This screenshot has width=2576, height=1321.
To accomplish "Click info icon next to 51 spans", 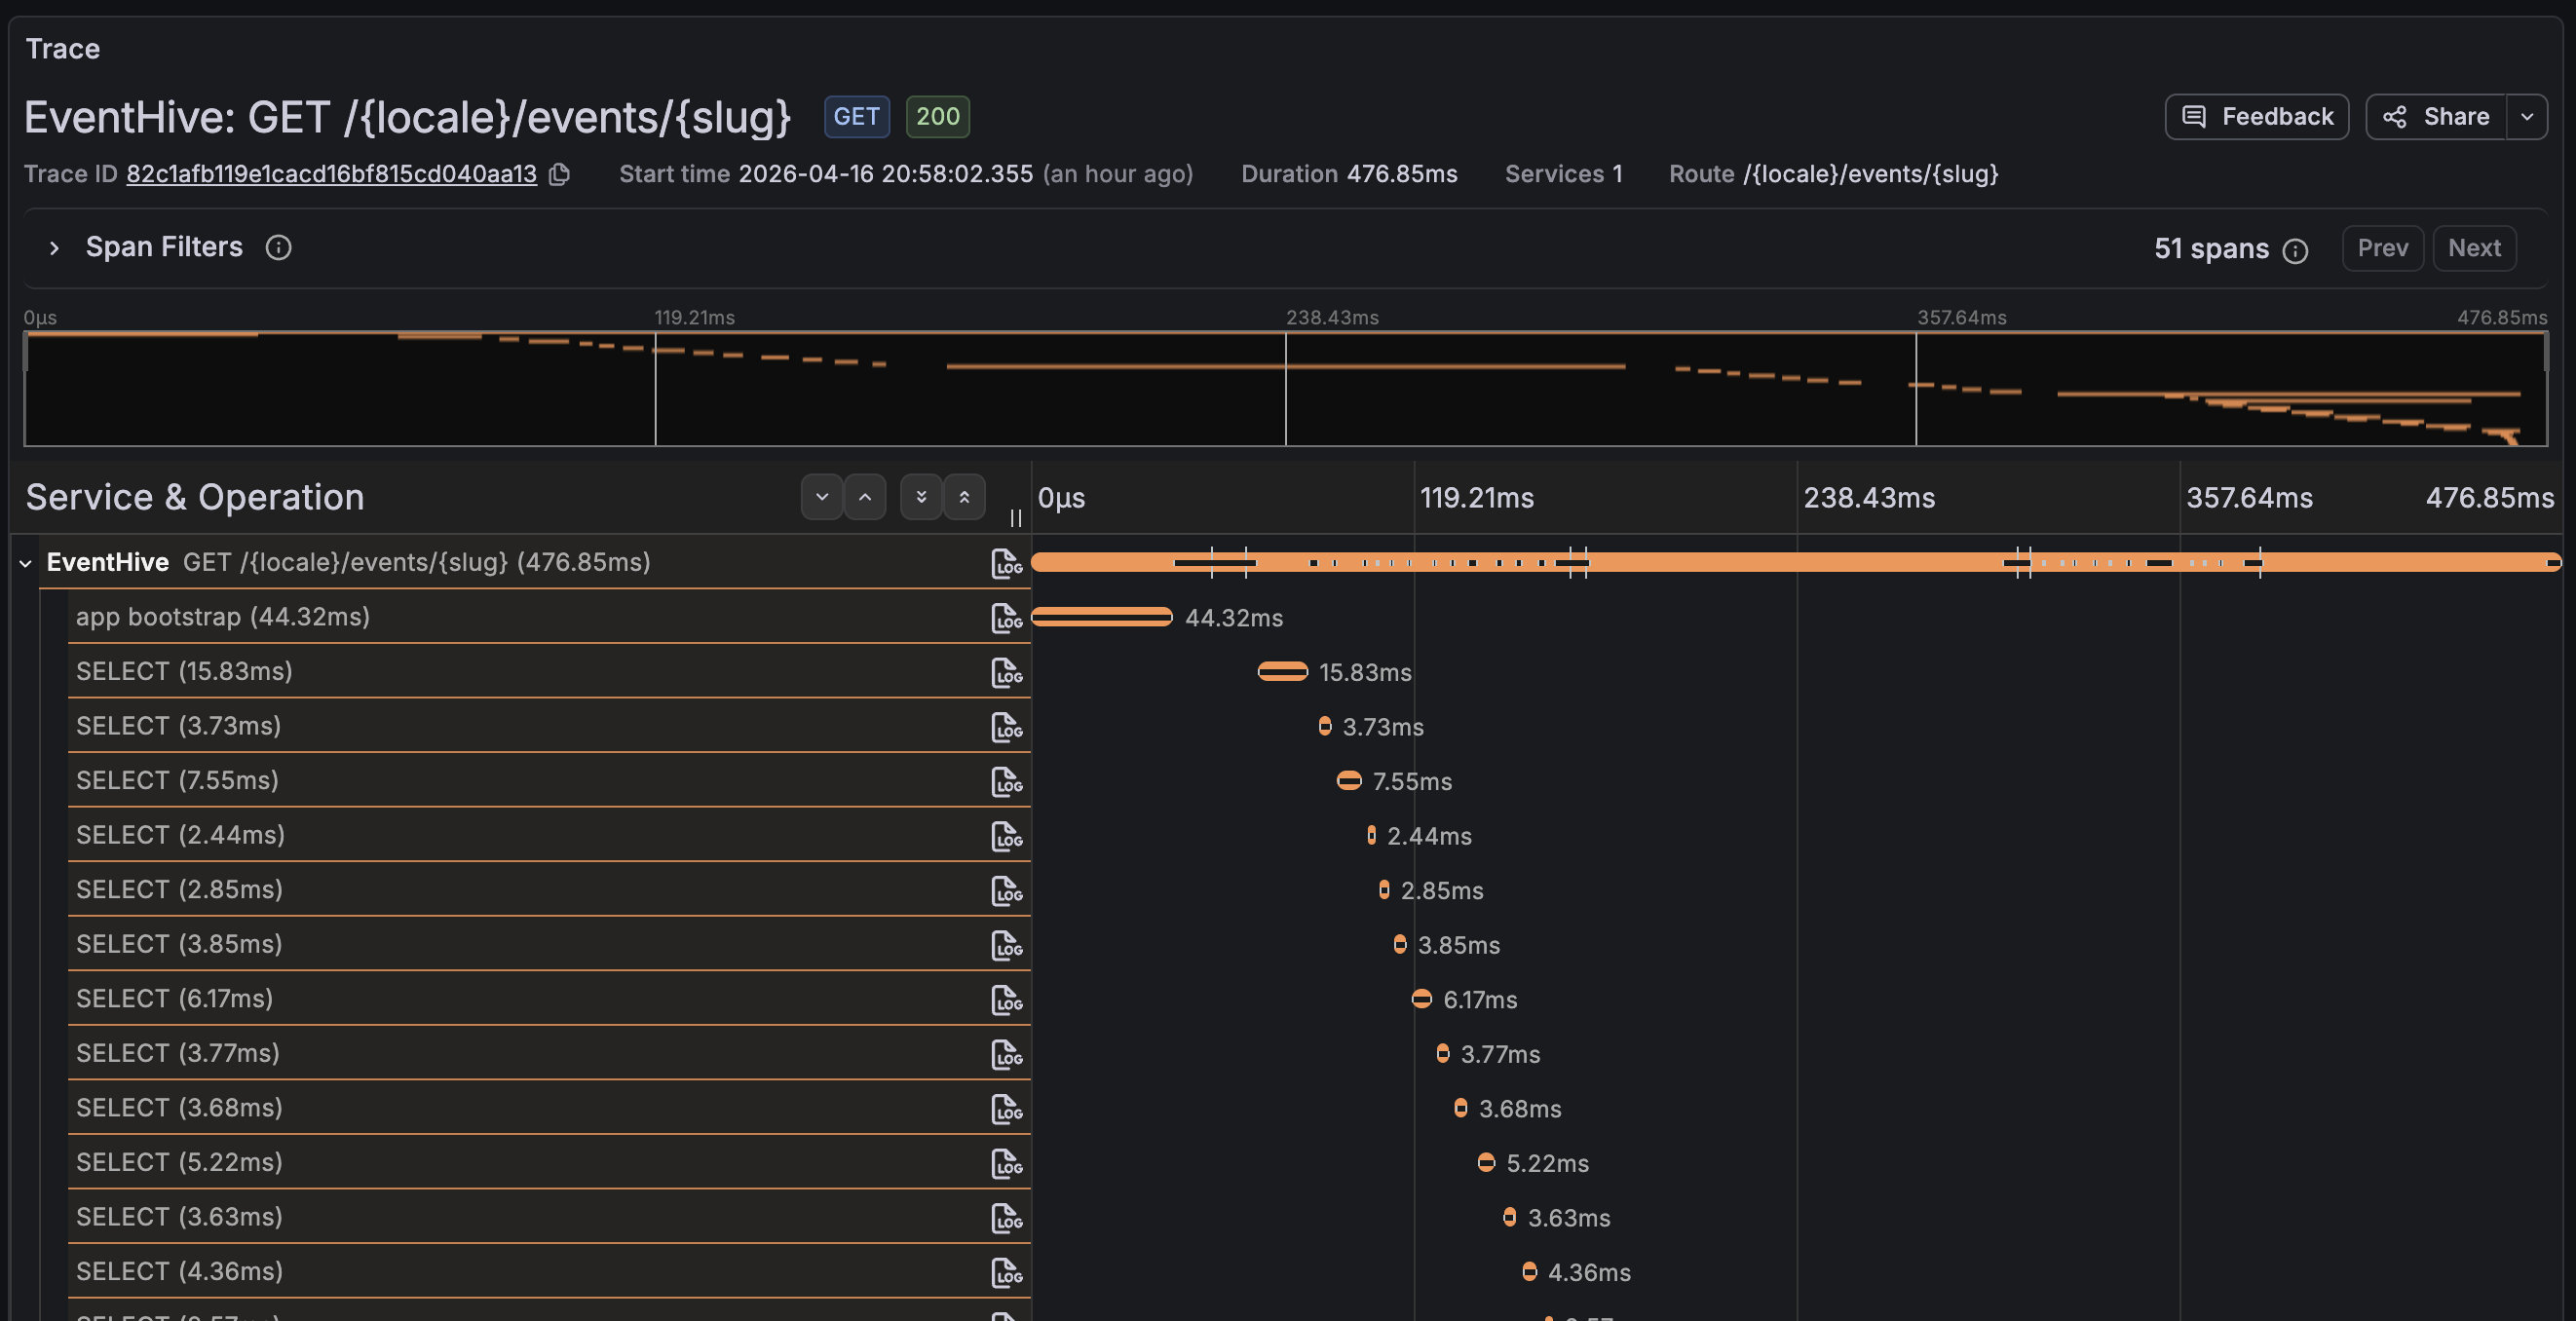I will tap(2295, 250).
